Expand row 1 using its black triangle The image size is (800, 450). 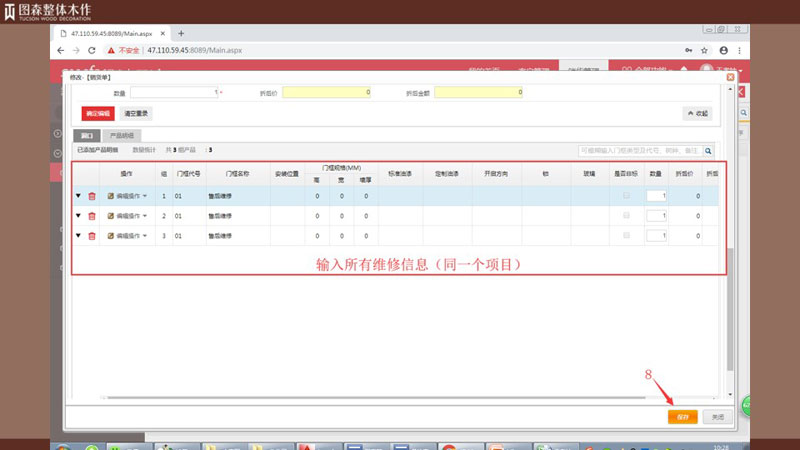(78, 196)
